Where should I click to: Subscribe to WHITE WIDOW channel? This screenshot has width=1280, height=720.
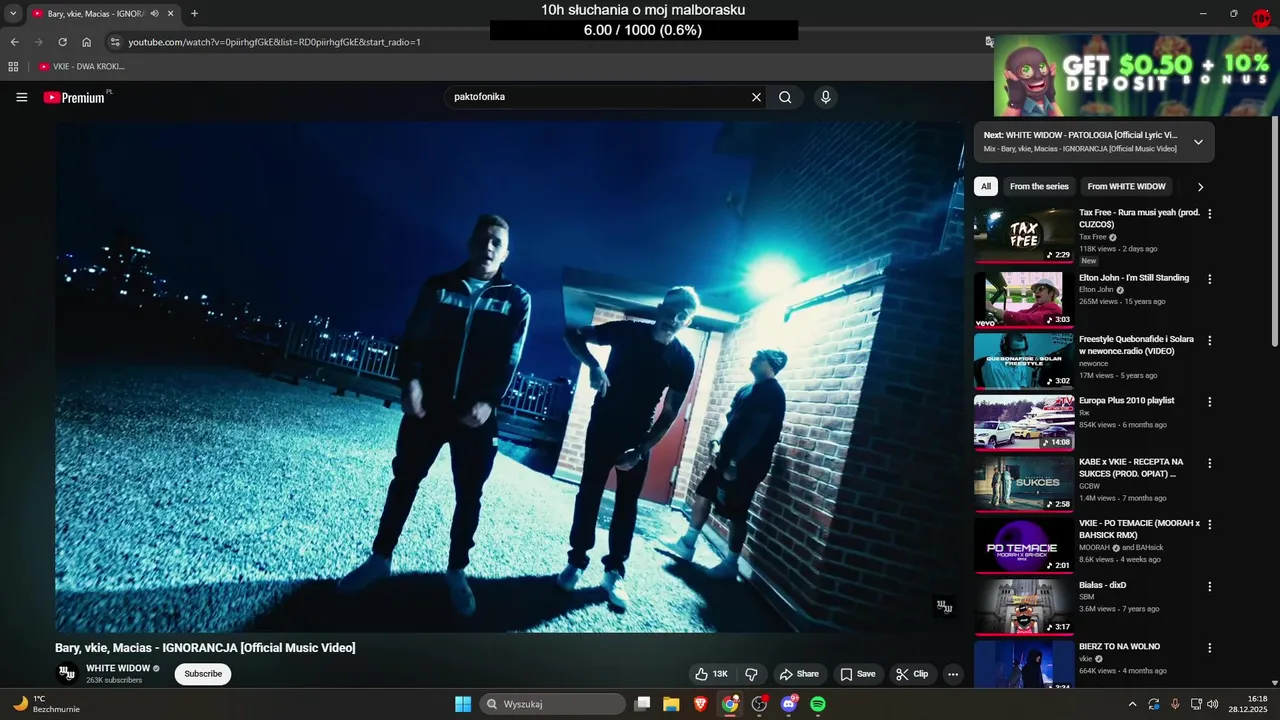(203, 674)
